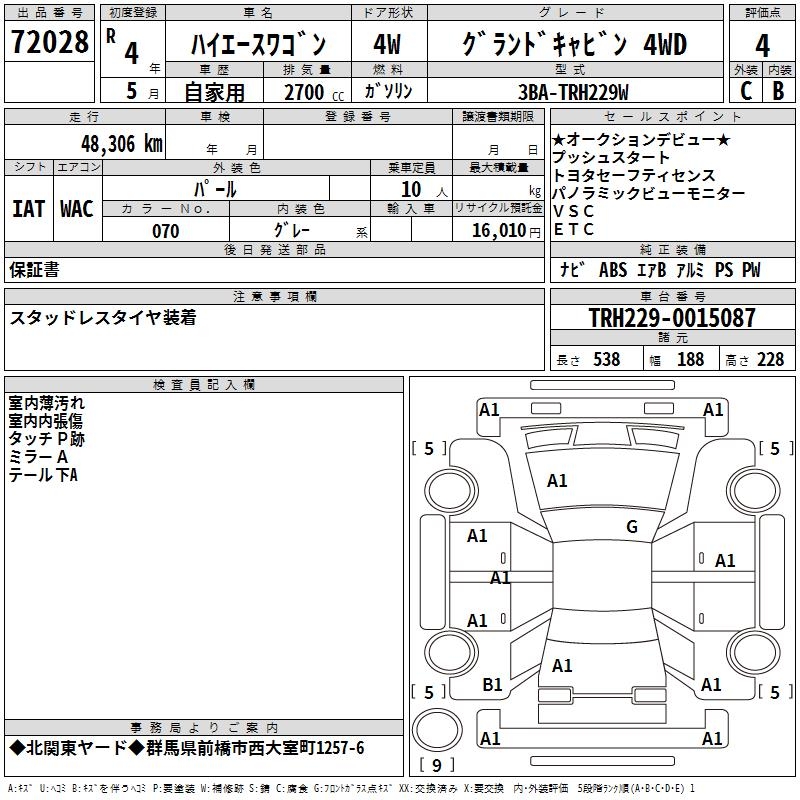
Task: Click 検査員記入欄 section header
Action: pos(204,385)
